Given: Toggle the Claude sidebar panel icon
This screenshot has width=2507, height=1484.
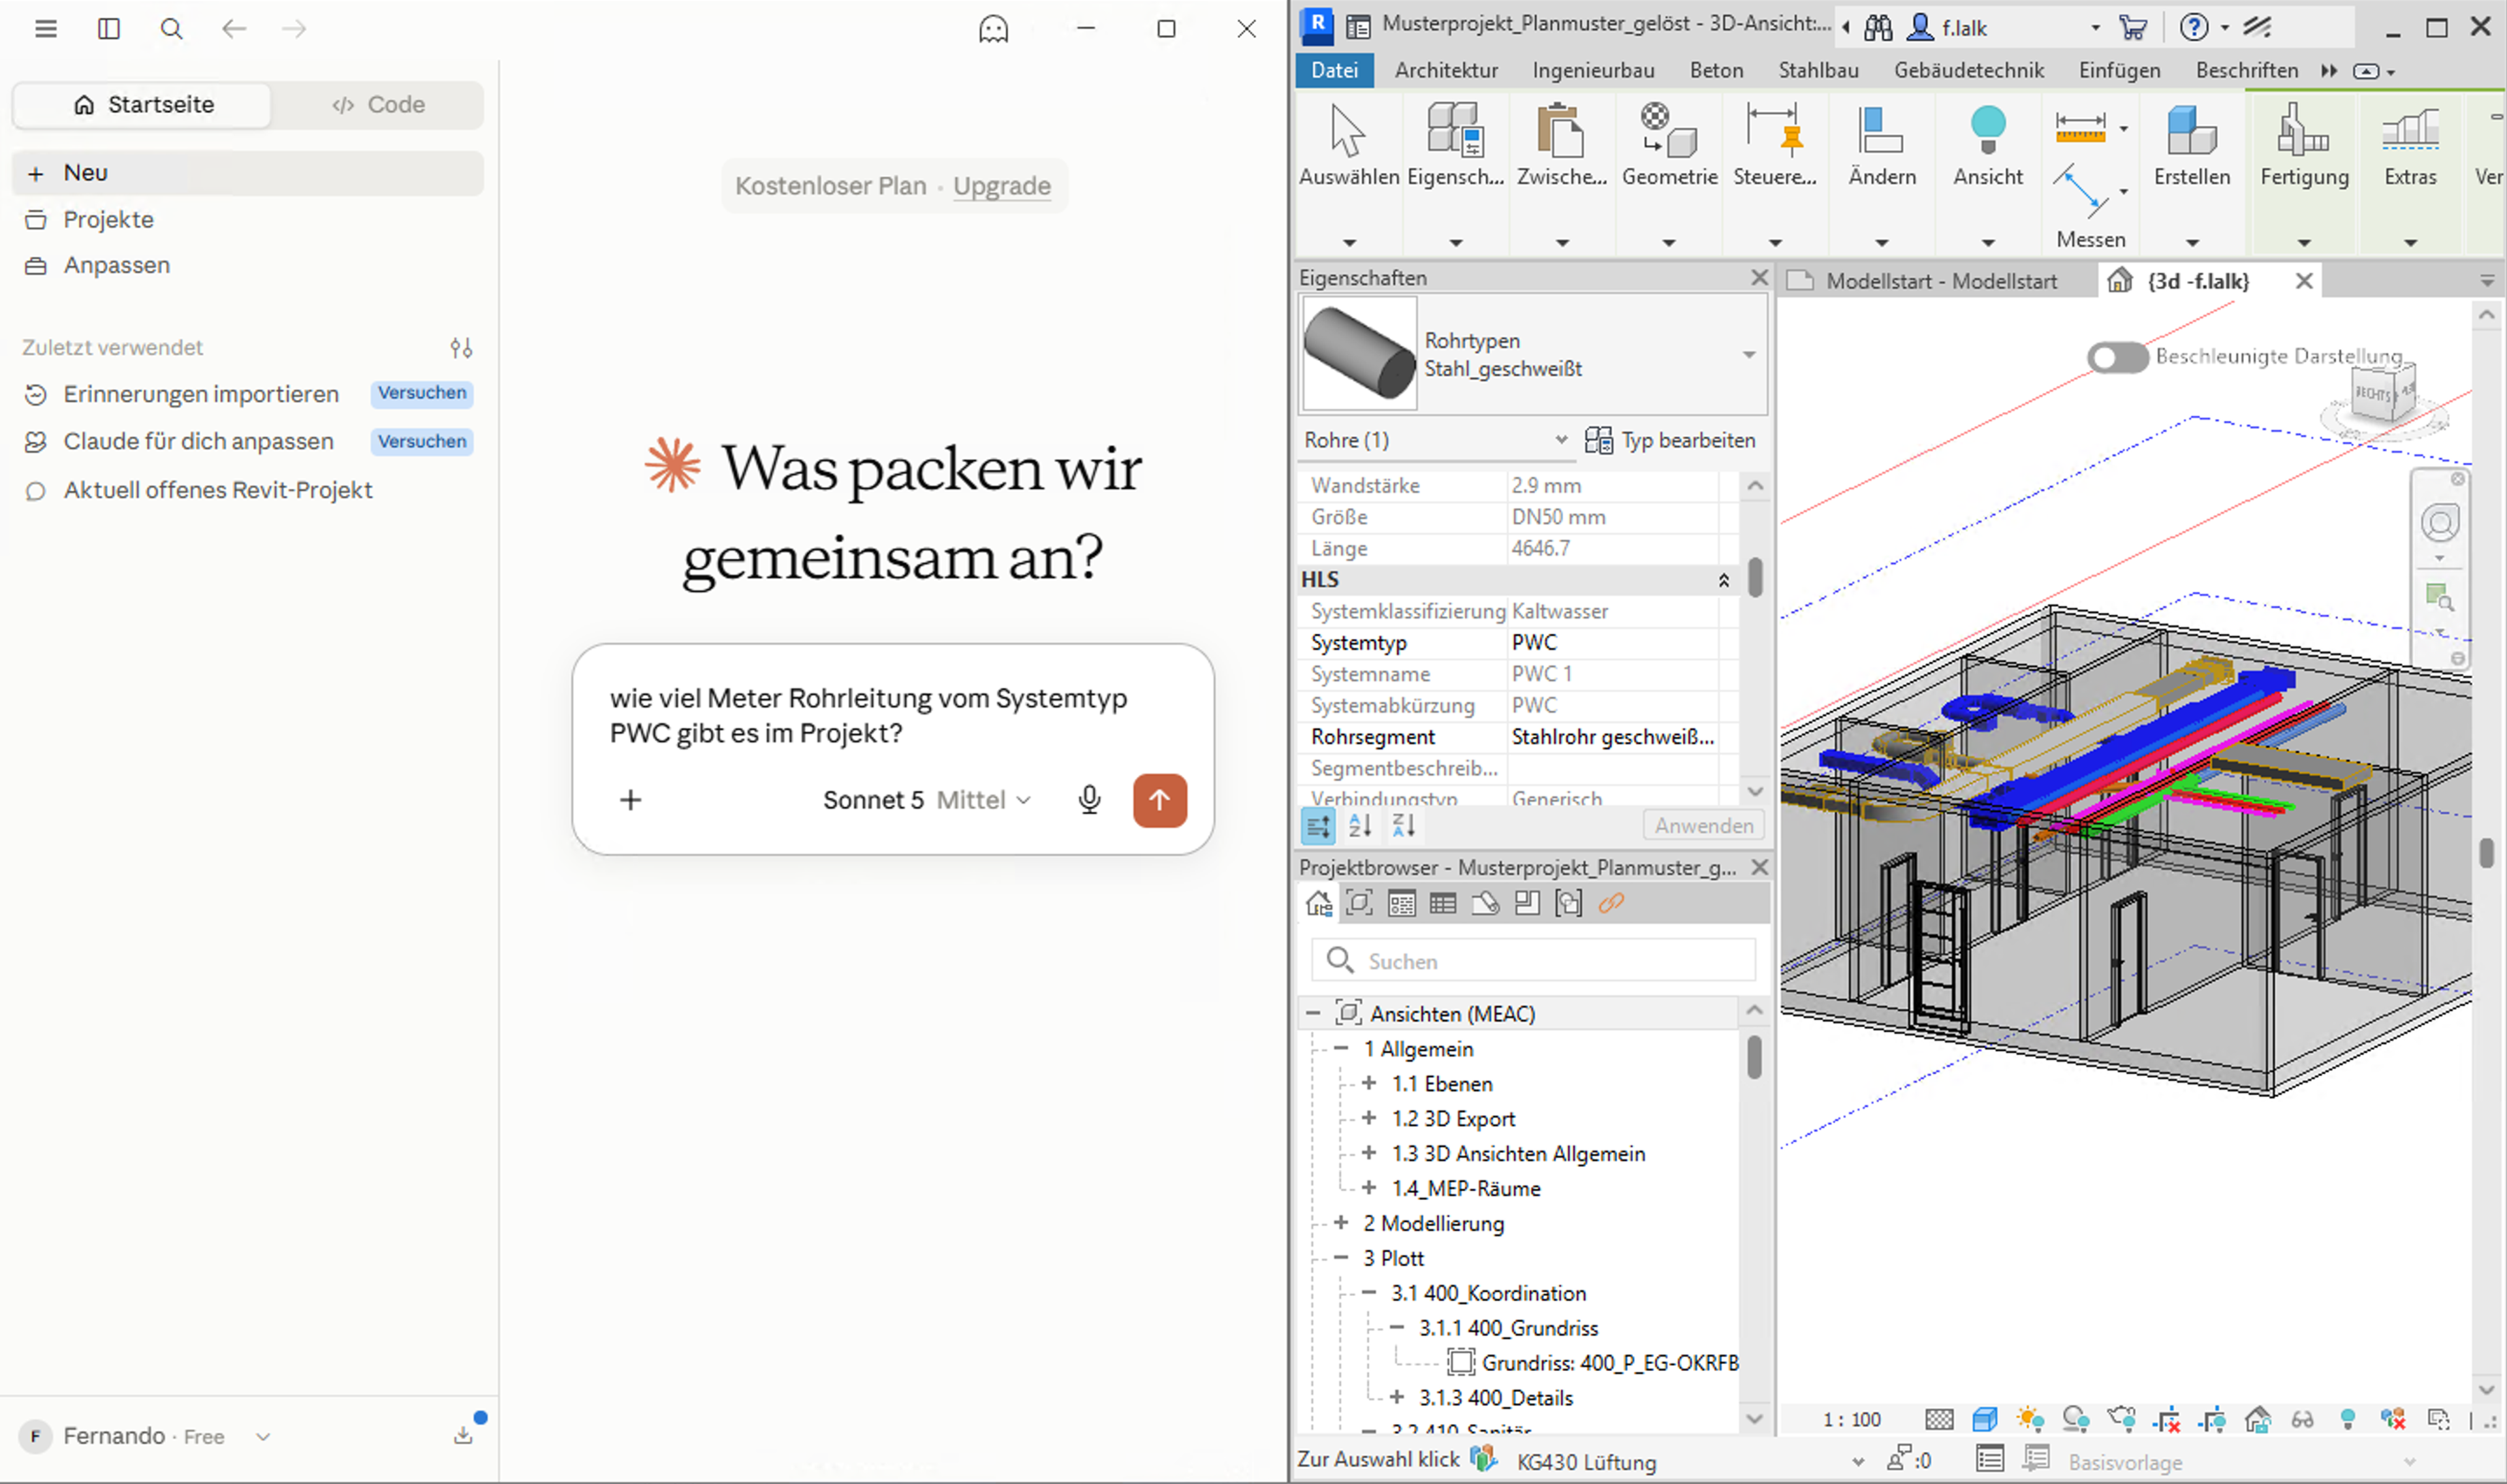Looking at the screenshot, I should pos(109,29).
